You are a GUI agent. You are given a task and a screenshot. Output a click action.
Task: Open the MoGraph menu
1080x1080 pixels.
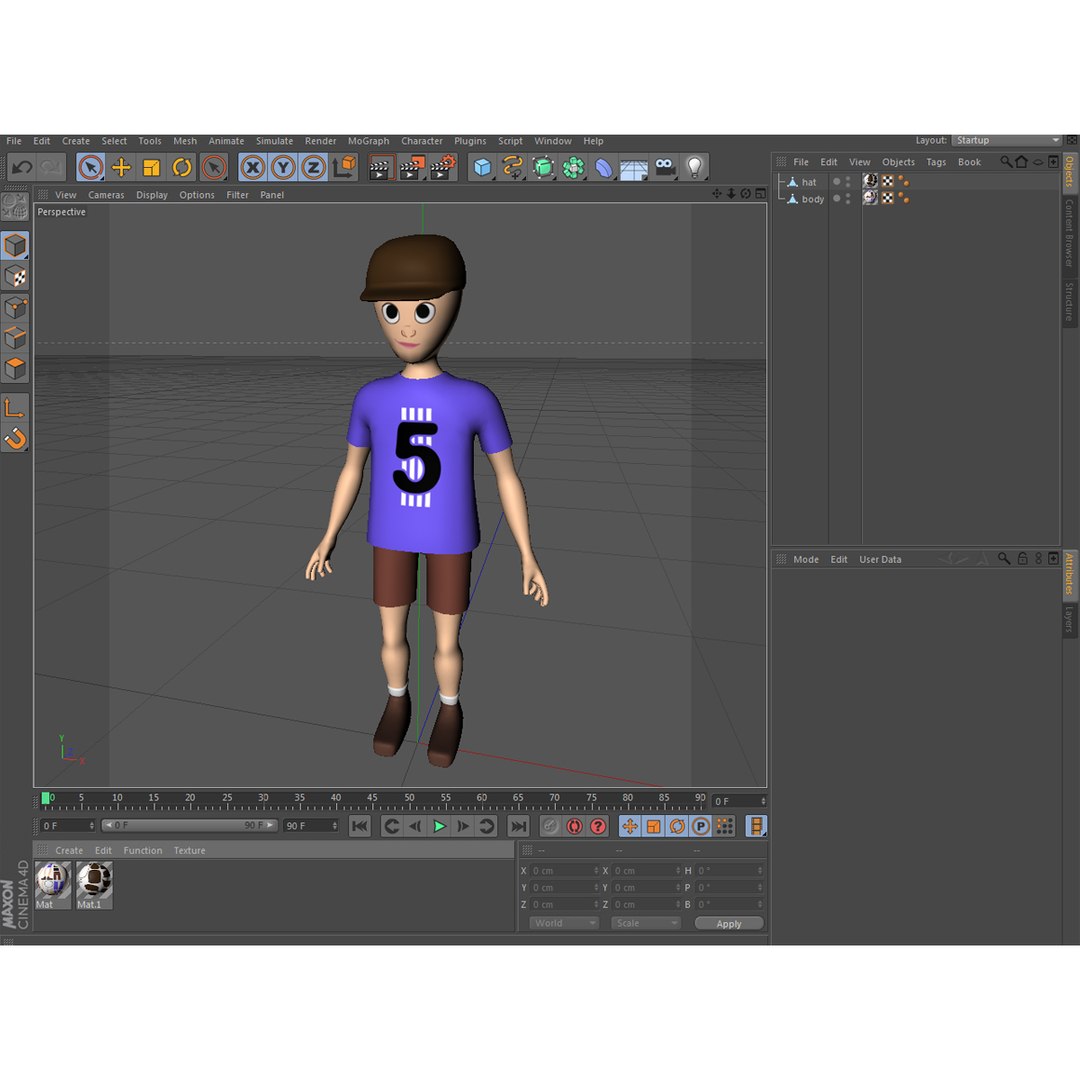tap(368, 141)
